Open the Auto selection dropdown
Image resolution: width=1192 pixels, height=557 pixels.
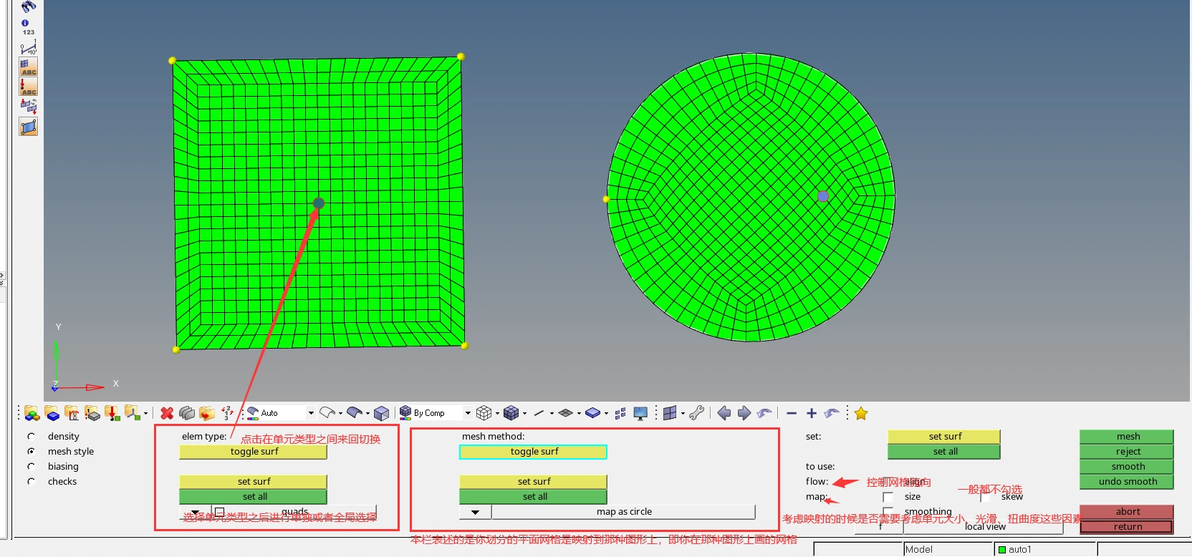pos(310,413)
